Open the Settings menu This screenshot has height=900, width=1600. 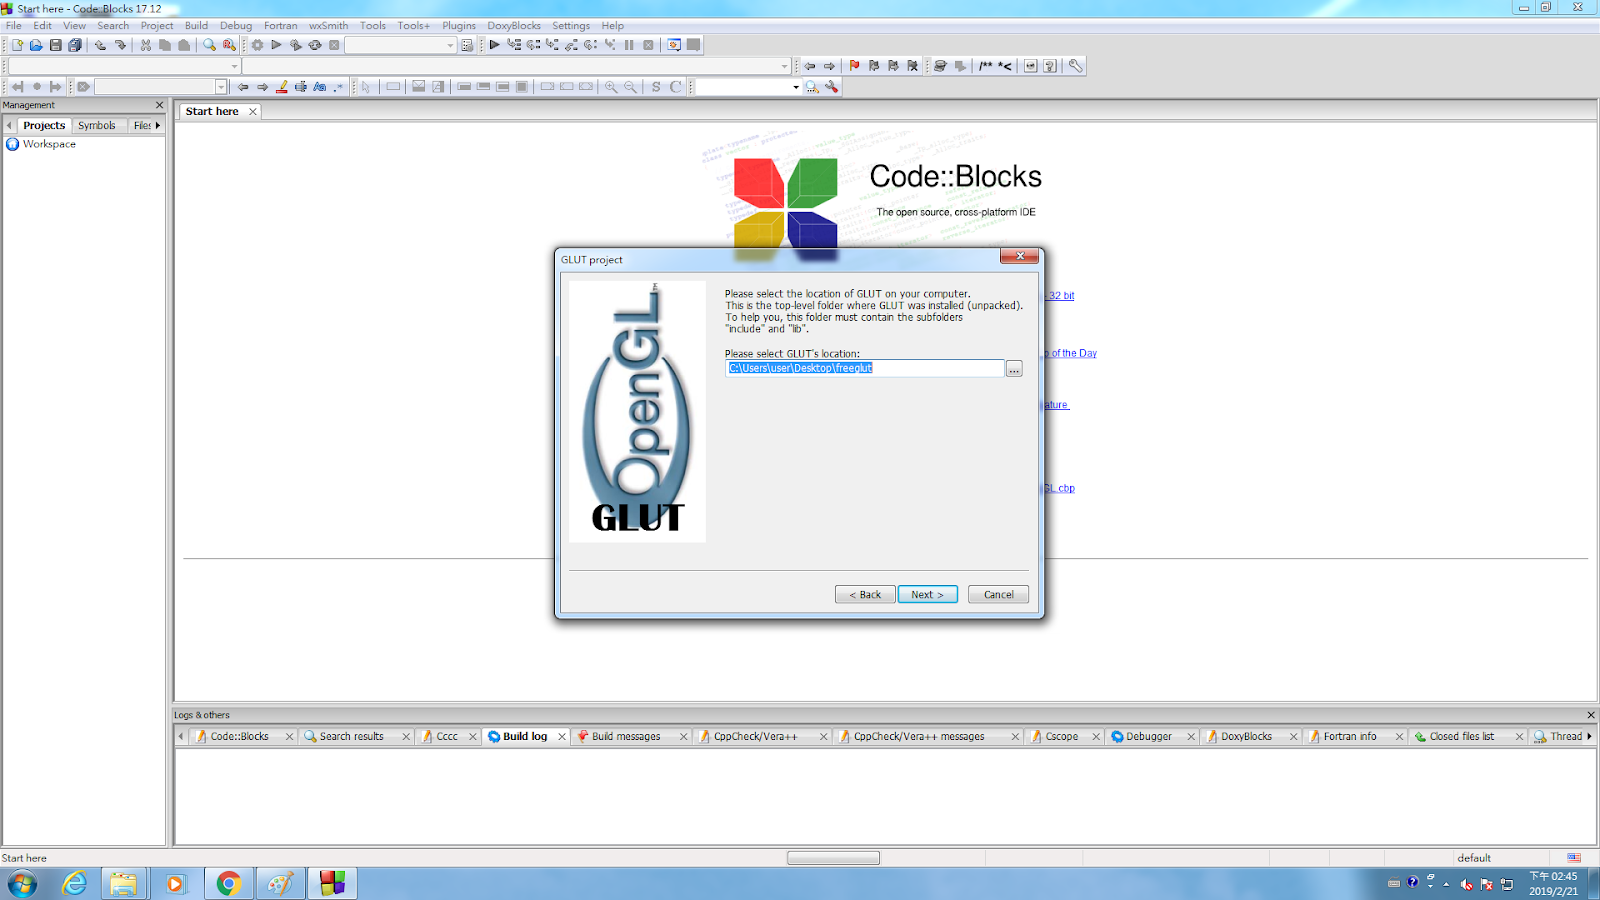571,25
